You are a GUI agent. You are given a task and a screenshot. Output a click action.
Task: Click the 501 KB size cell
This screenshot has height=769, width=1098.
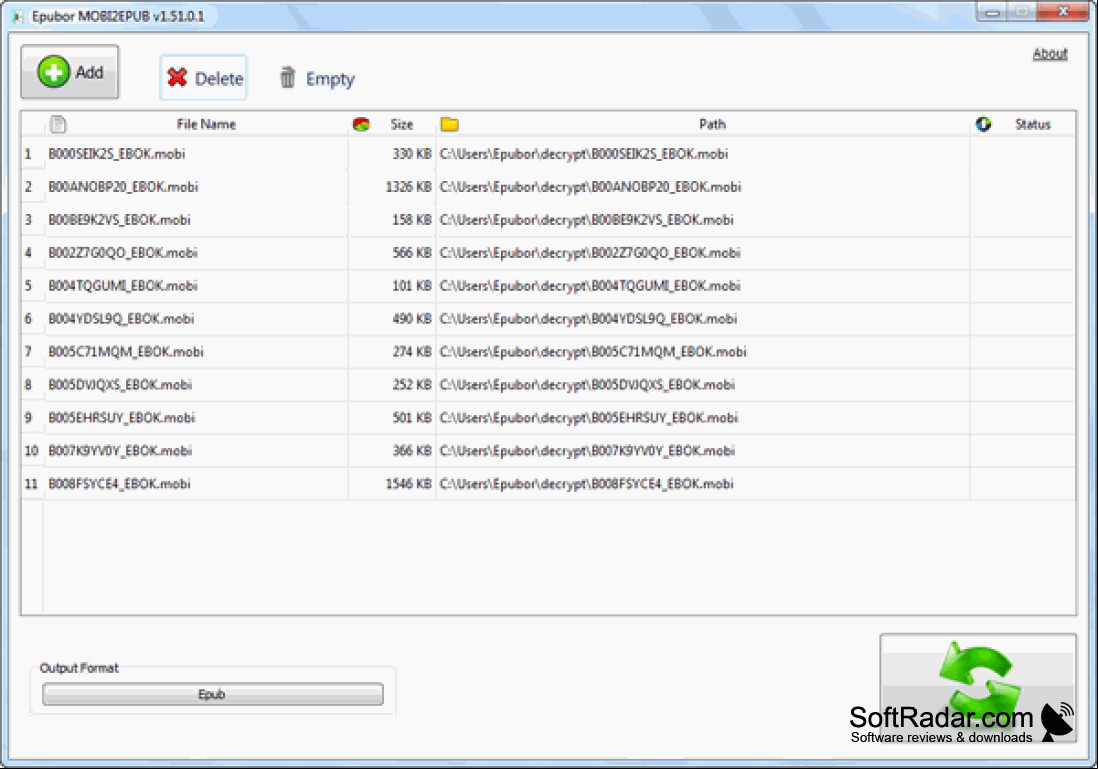[x=412, y=417]
